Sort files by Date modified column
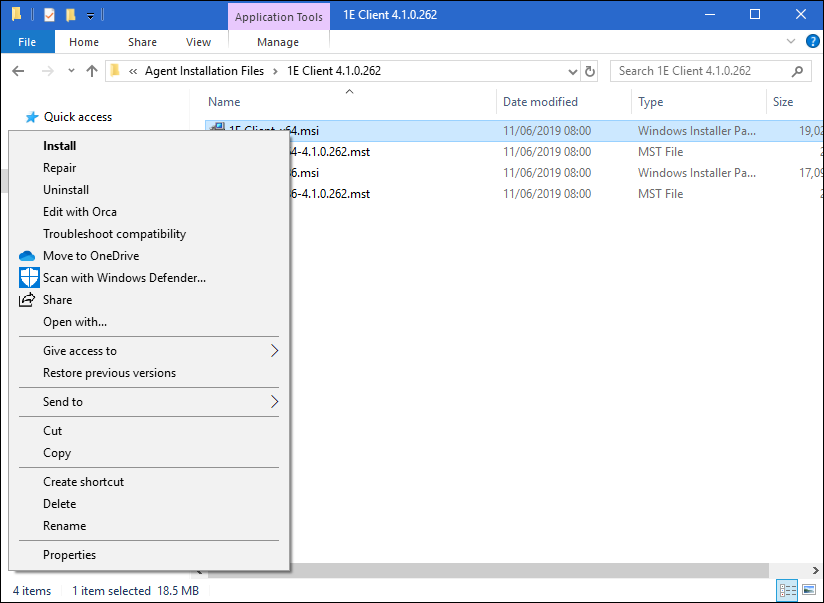824x603 pixels. pos(540,102)
